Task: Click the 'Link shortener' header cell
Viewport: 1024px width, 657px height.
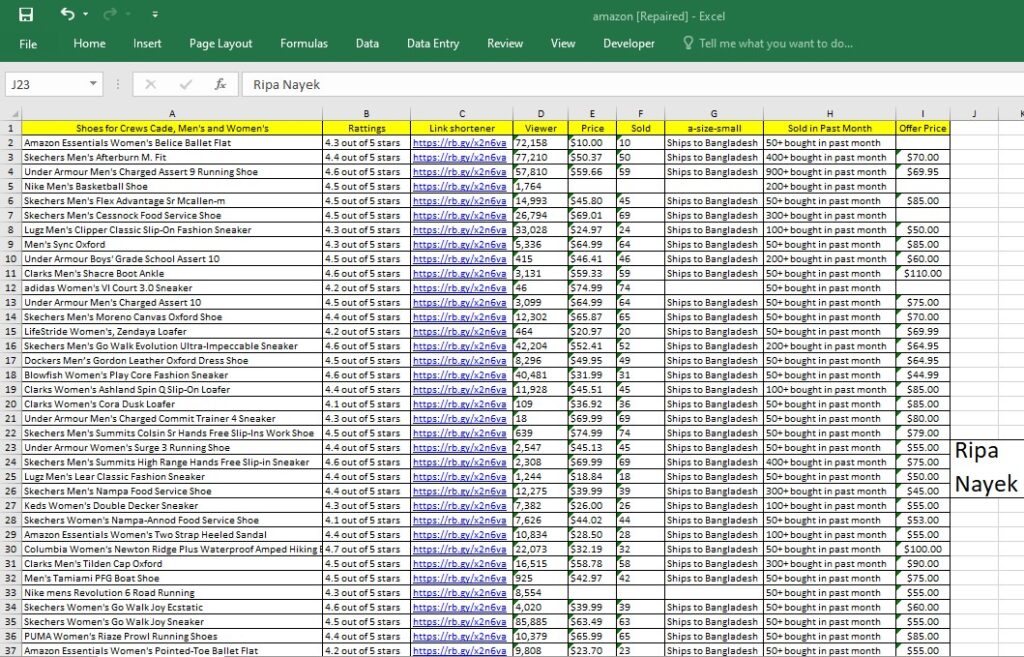Action: (x=462, y=129)
